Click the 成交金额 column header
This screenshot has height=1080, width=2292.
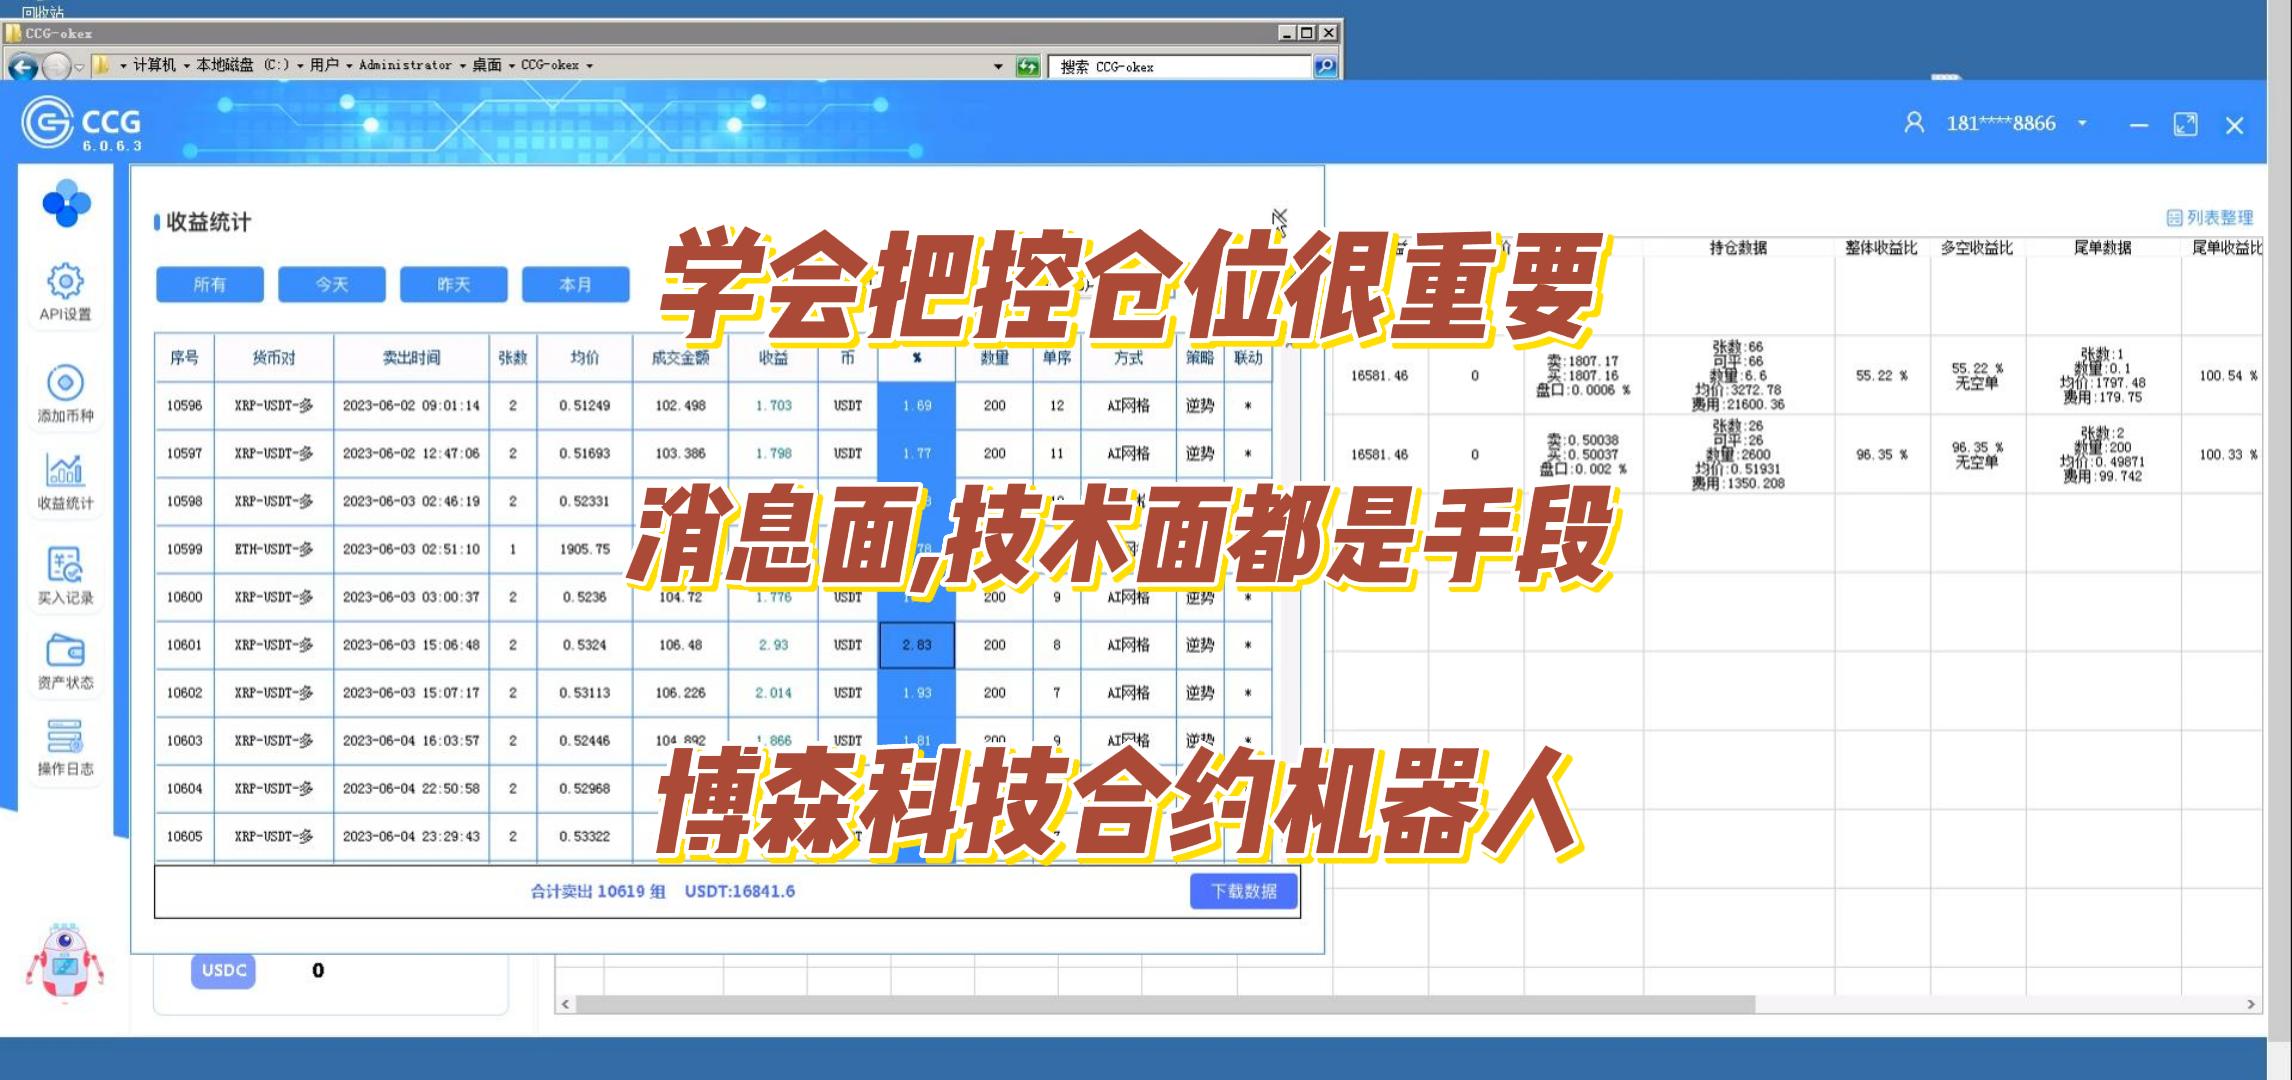[x=680, y=357]
